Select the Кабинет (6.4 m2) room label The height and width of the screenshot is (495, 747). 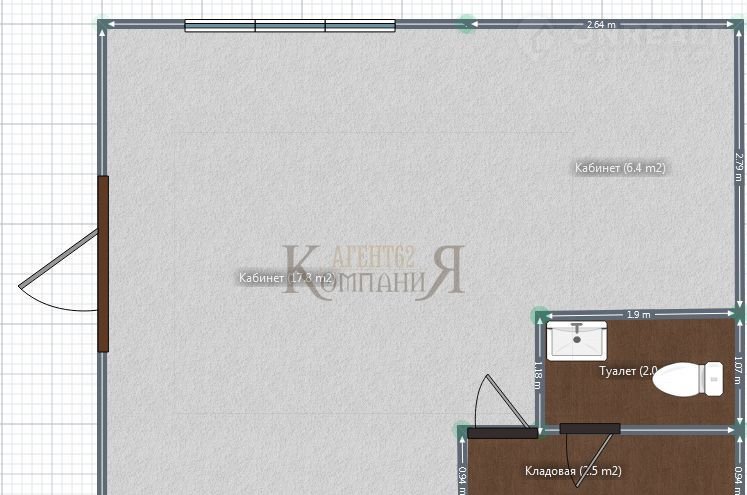click(x=619, y=168)
